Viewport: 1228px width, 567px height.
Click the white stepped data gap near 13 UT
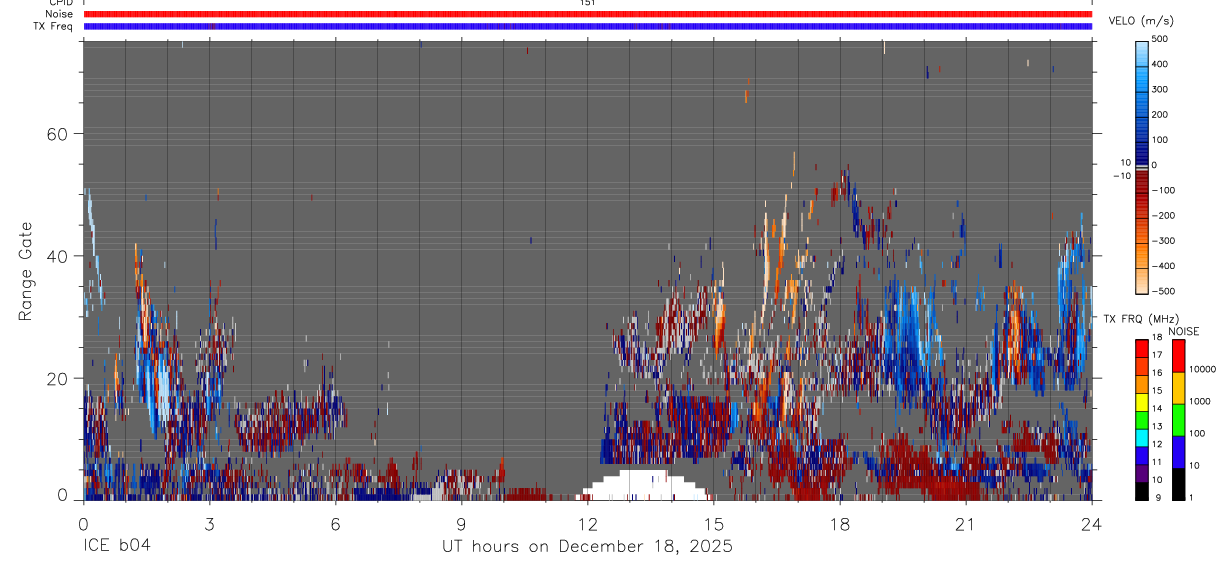642,486
